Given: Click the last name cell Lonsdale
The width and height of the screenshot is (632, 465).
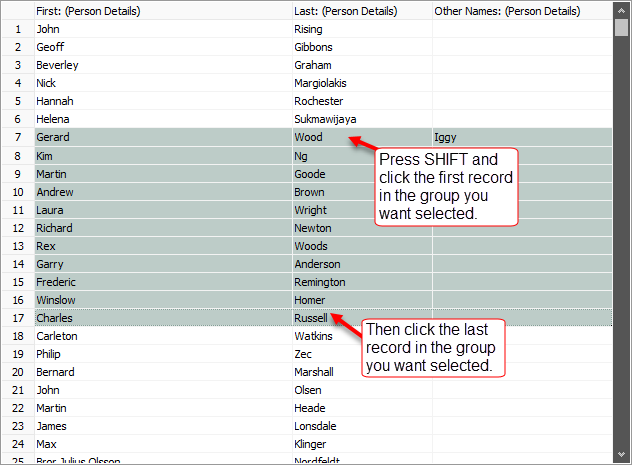Looking at the screenshot, I should tap(317, 426).
